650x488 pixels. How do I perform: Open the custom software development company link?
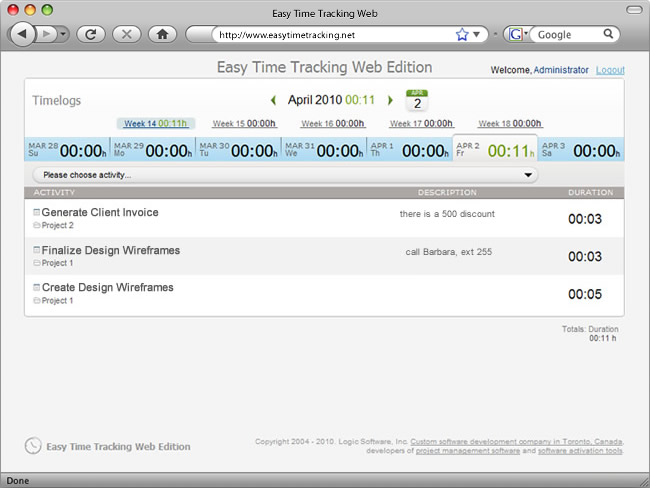[517, 442]
